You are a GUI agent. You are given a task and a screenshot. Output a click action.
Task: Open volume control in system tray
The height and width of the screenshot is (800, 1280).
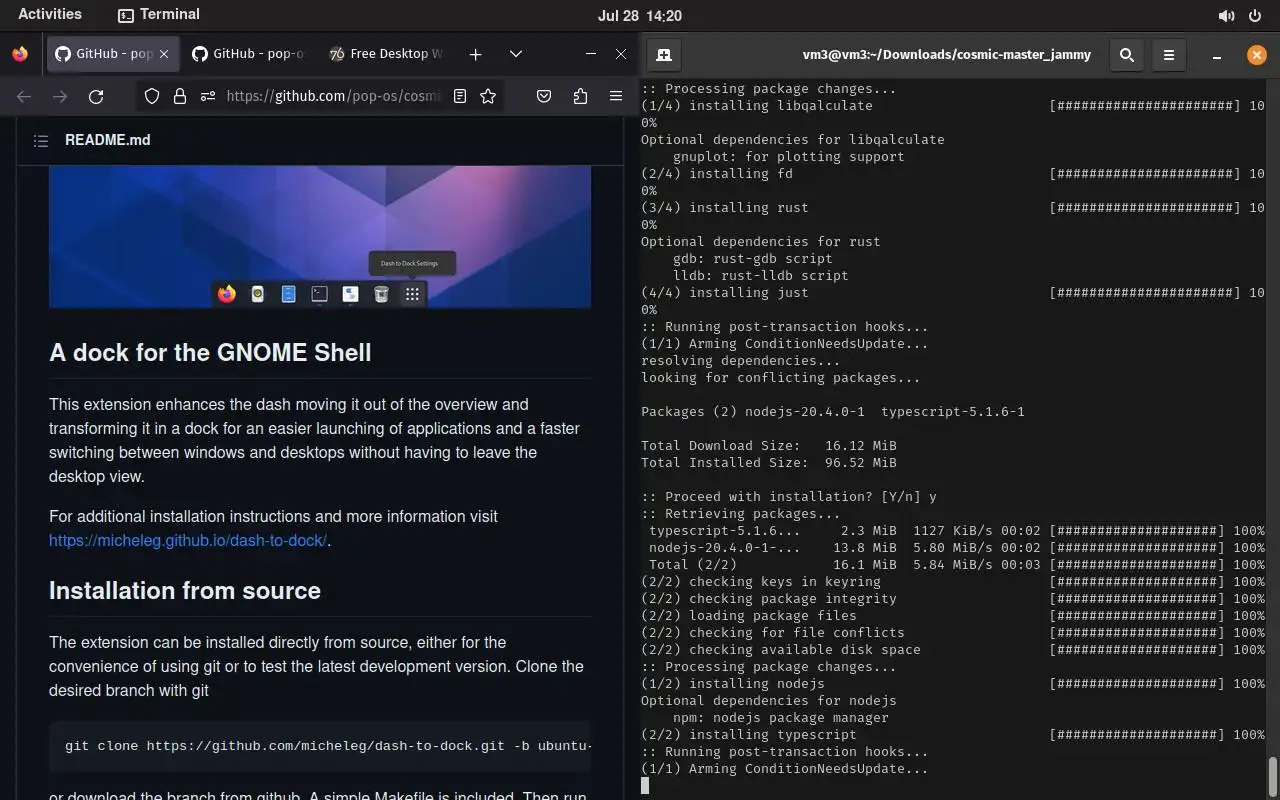[x=1226, y=15]
